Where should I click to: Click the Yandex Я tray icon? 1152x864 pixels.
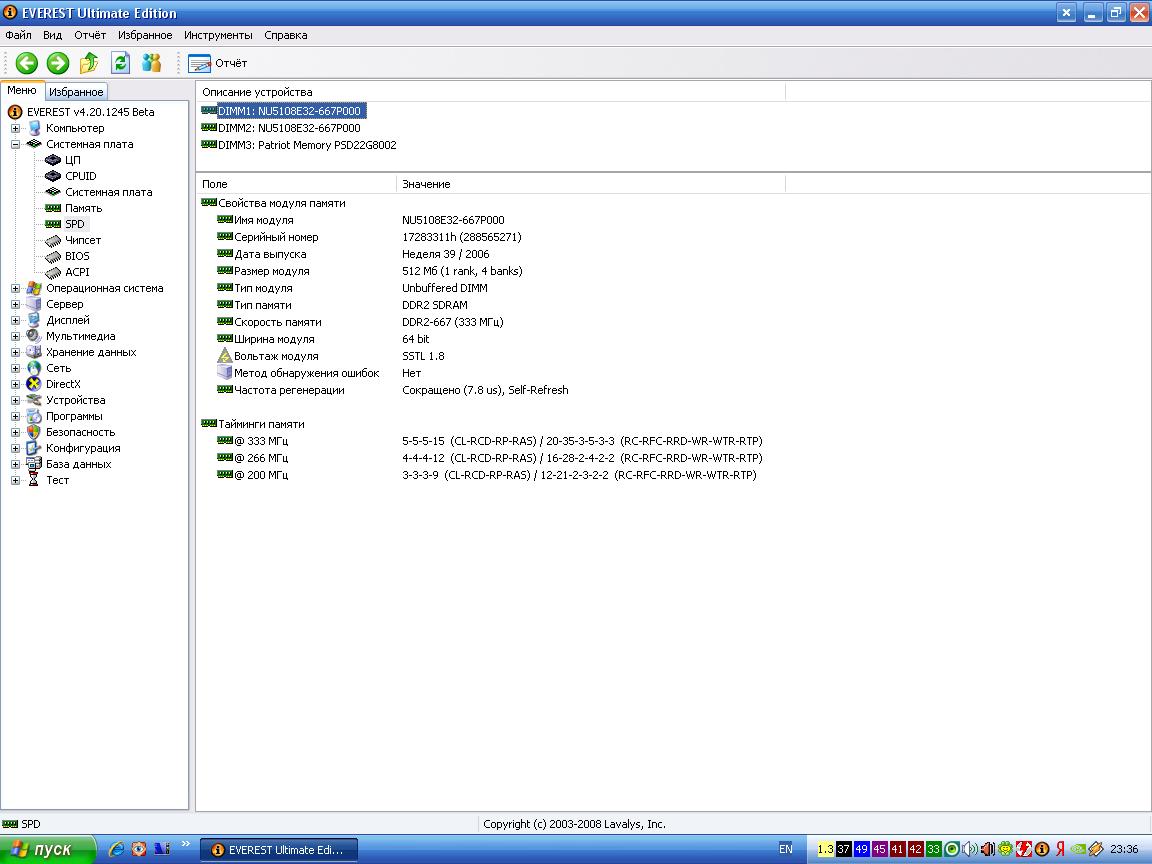point(1060,849)
